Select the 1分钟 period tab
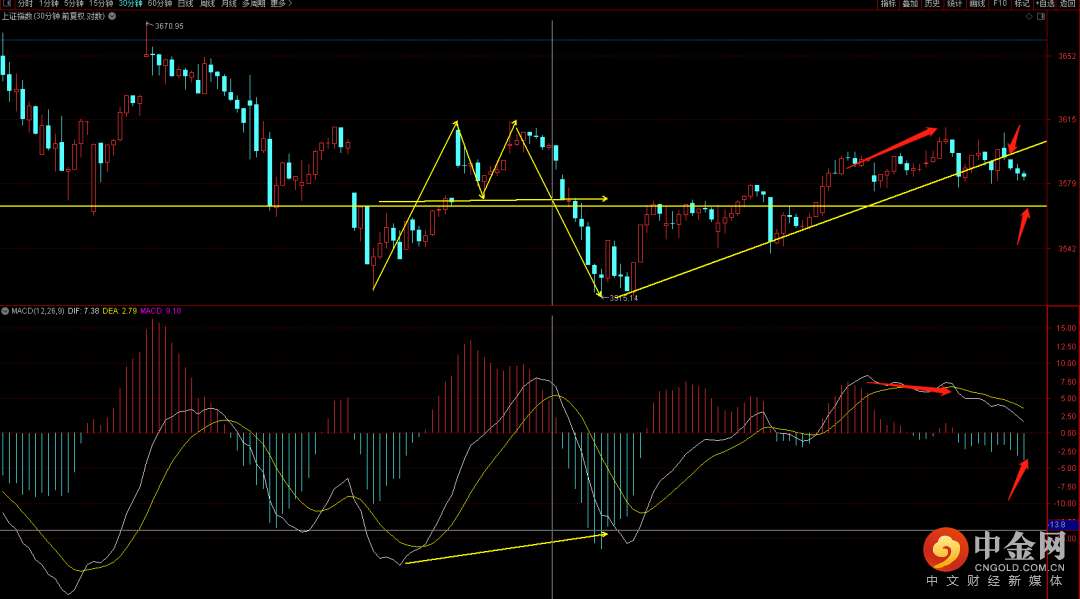This screenshot has height=599, width=1080. [50, 4]
